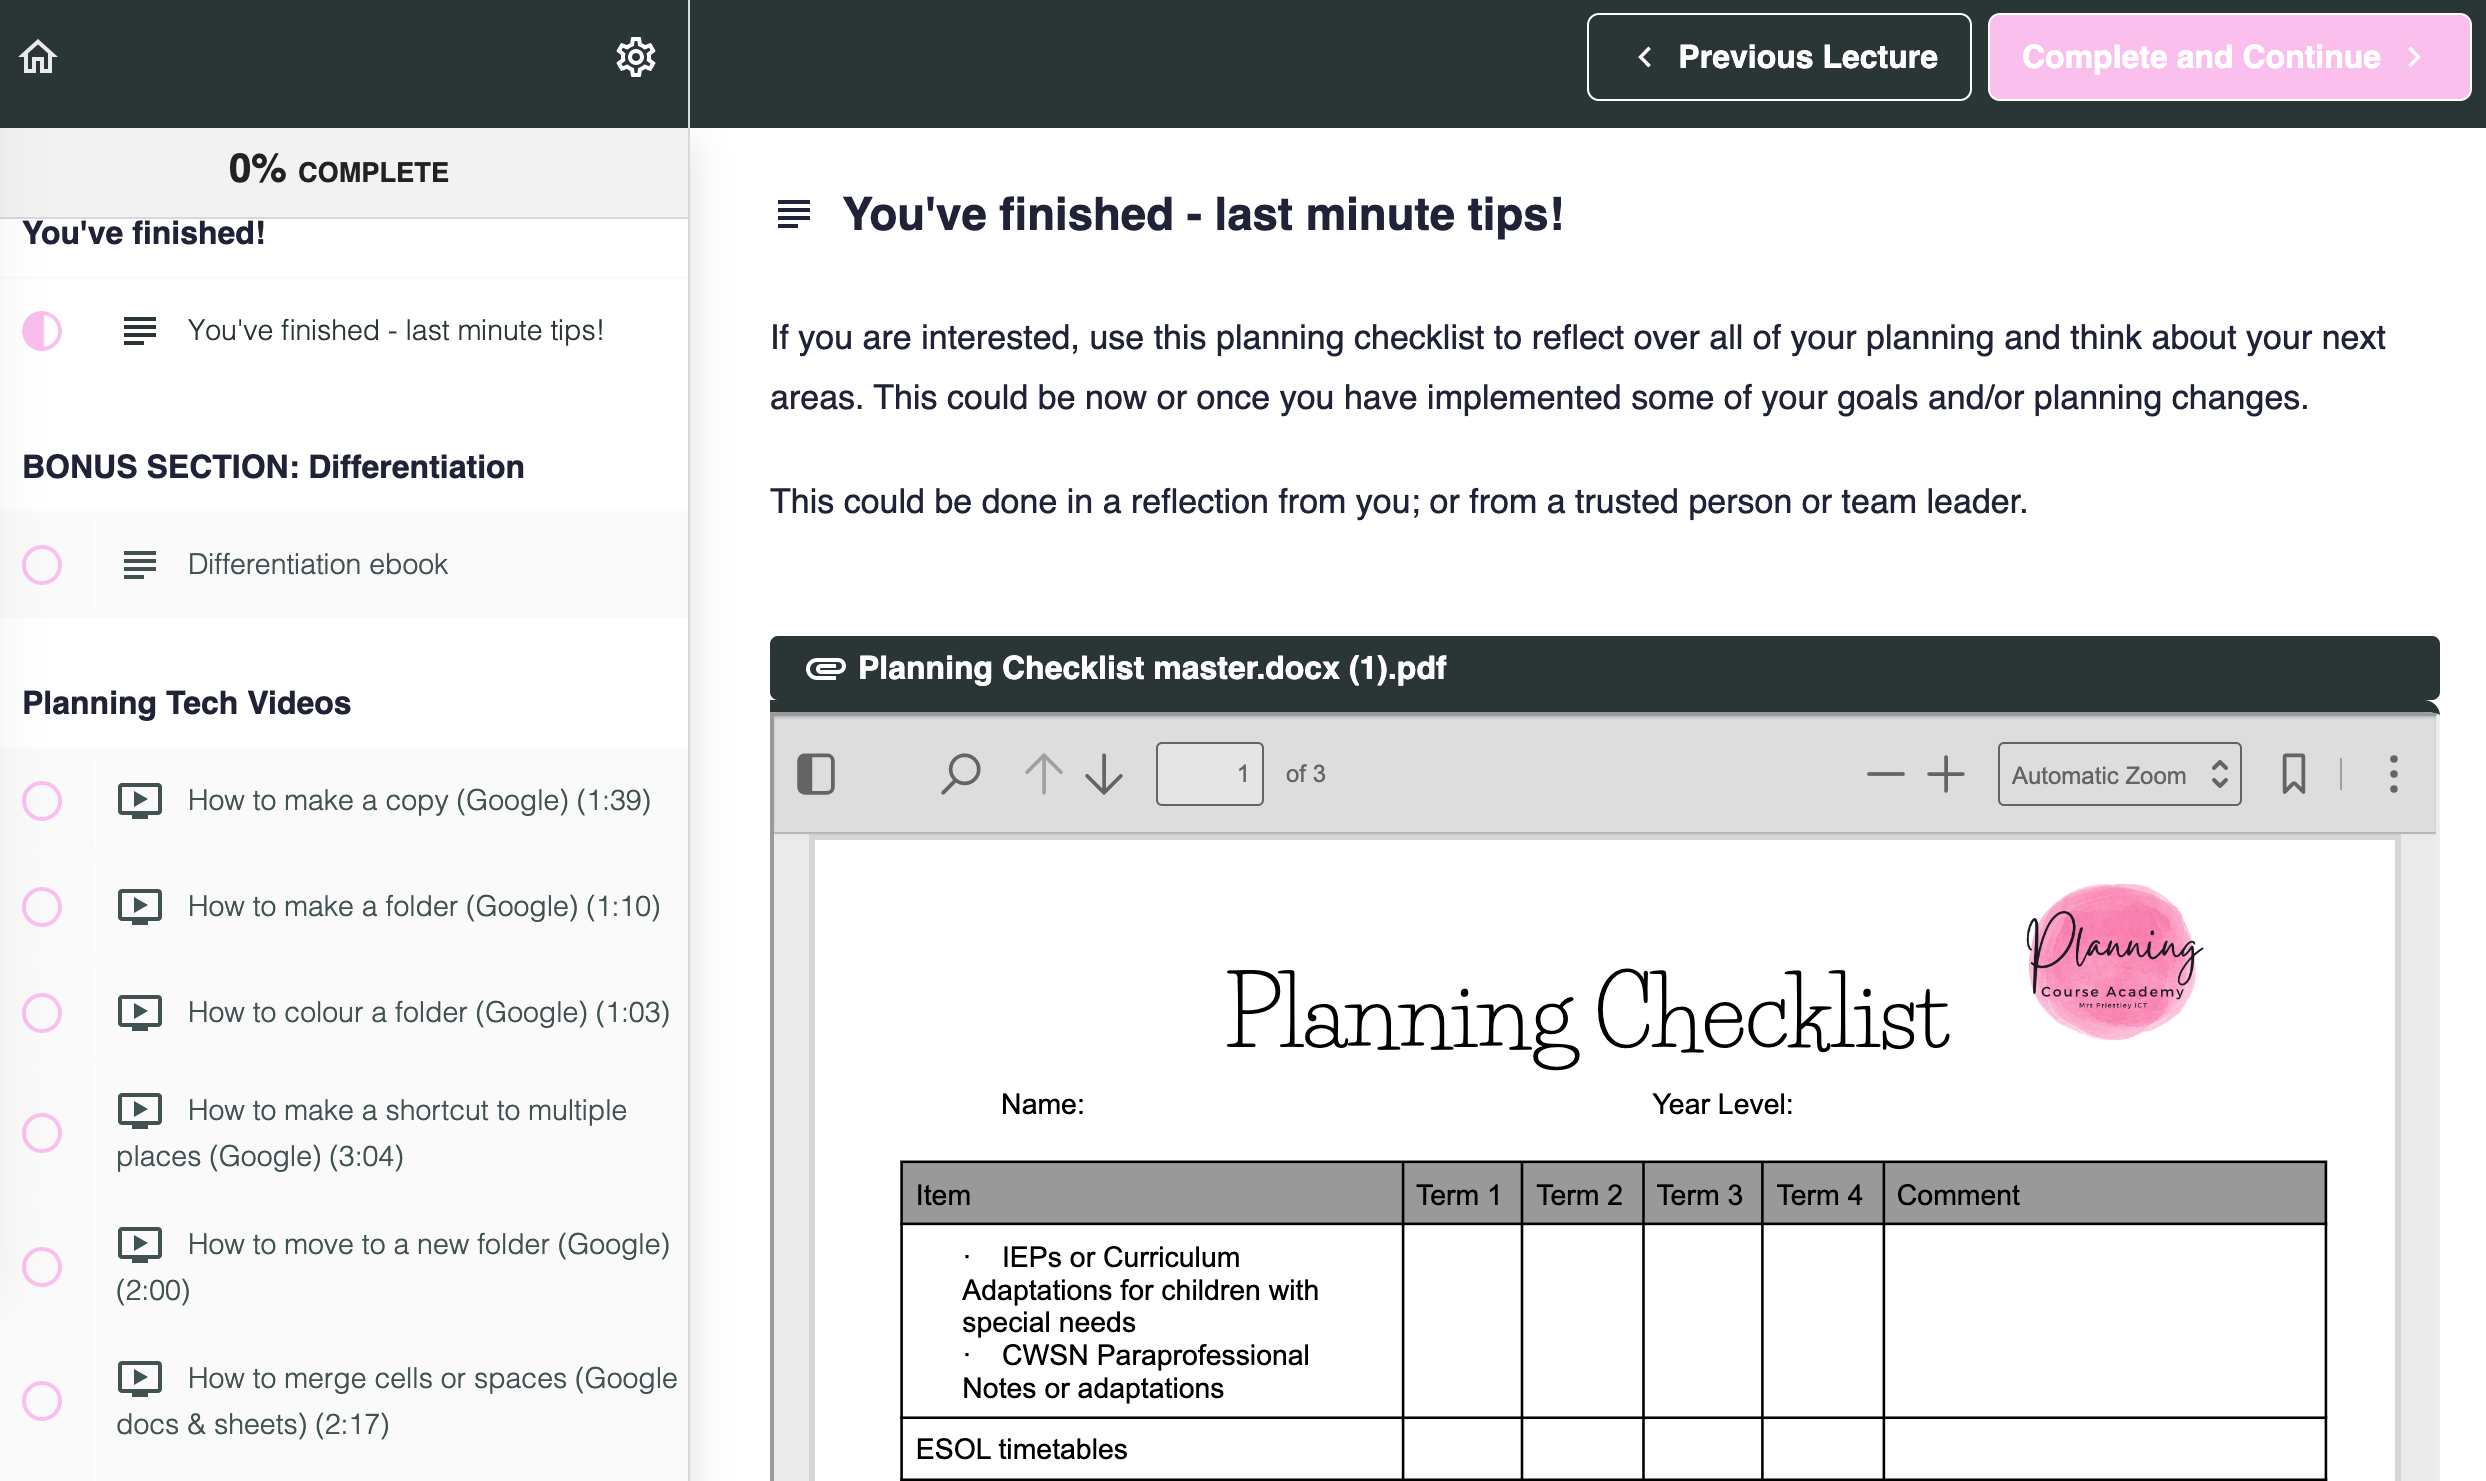Screen dimensions: 2486x1481
Task: Toggle completion circle for How to make a copy
Action: [x=42, y=801]
